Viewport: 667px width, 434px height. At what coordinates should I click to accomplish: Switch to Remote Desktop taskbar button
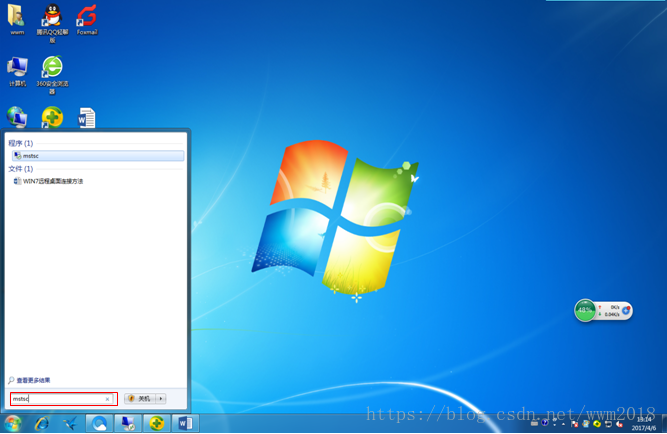click(x=128, y=423)
